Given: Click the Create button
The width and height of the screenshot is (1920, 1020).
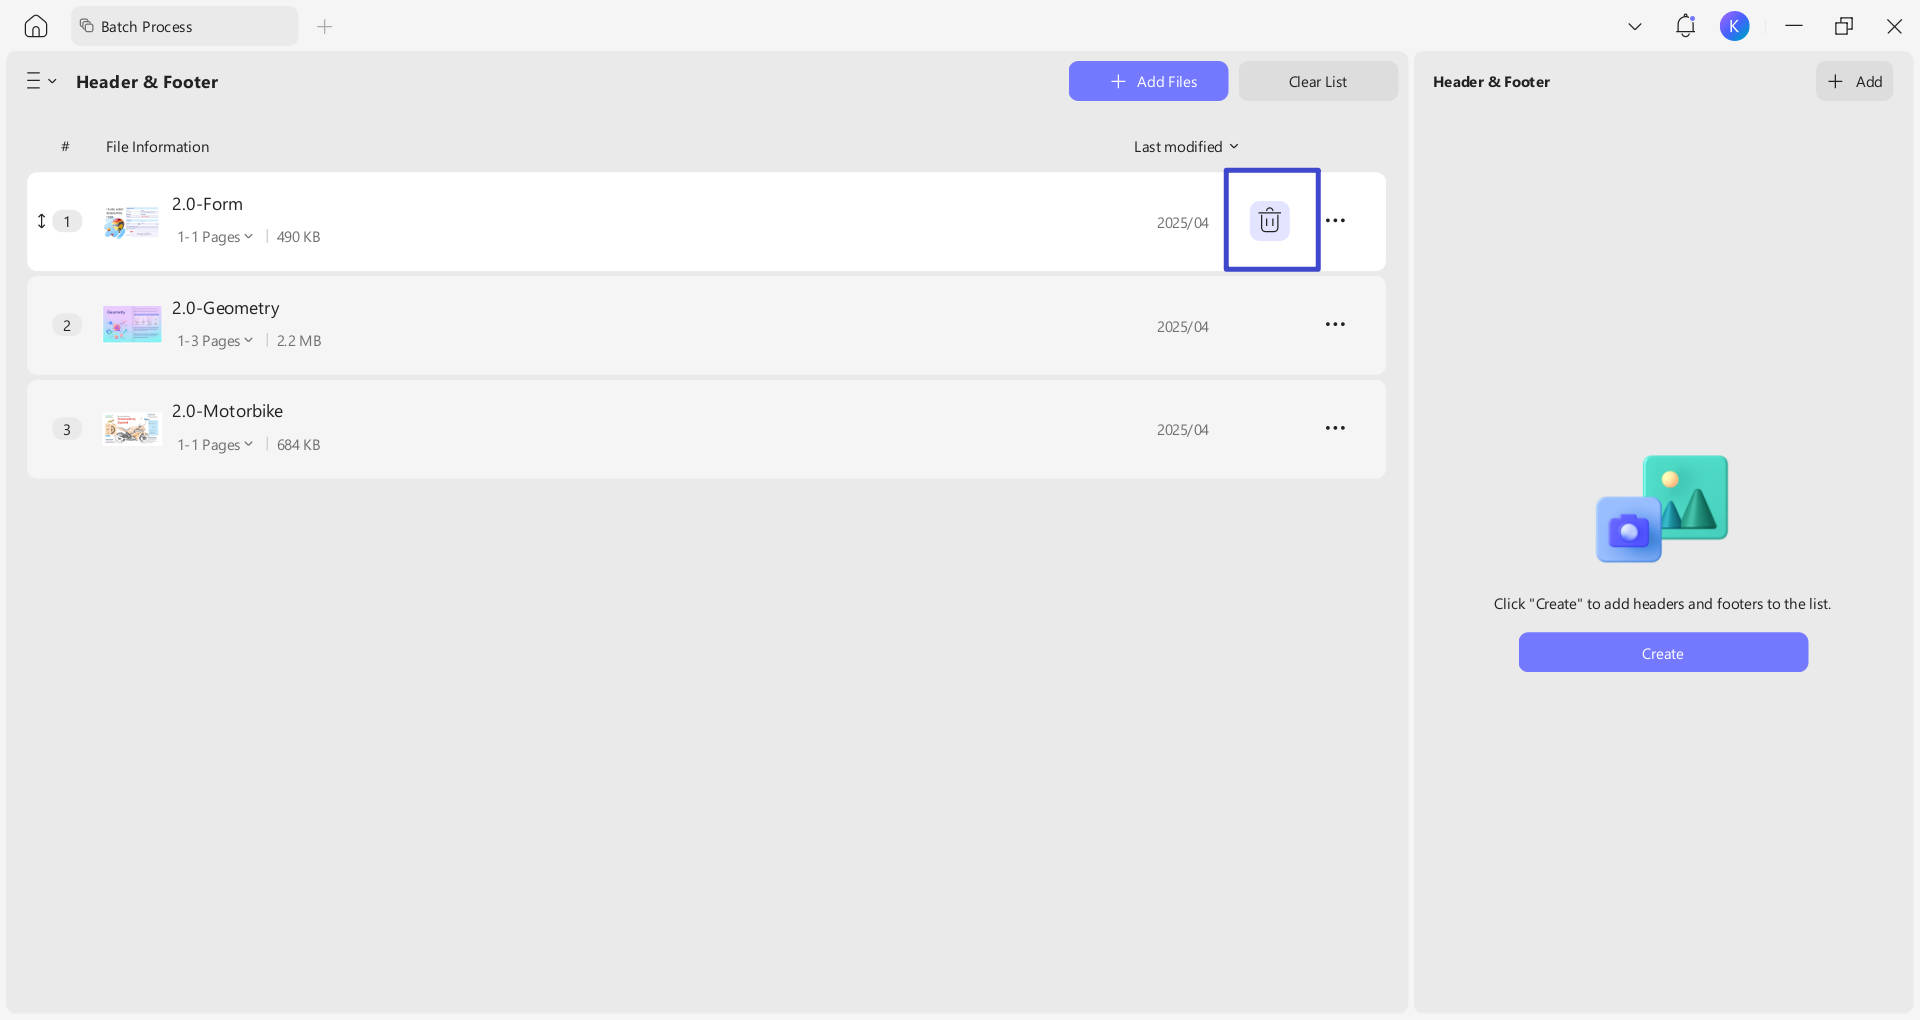Looking at the screenshot, I should tap(1663, 652).
